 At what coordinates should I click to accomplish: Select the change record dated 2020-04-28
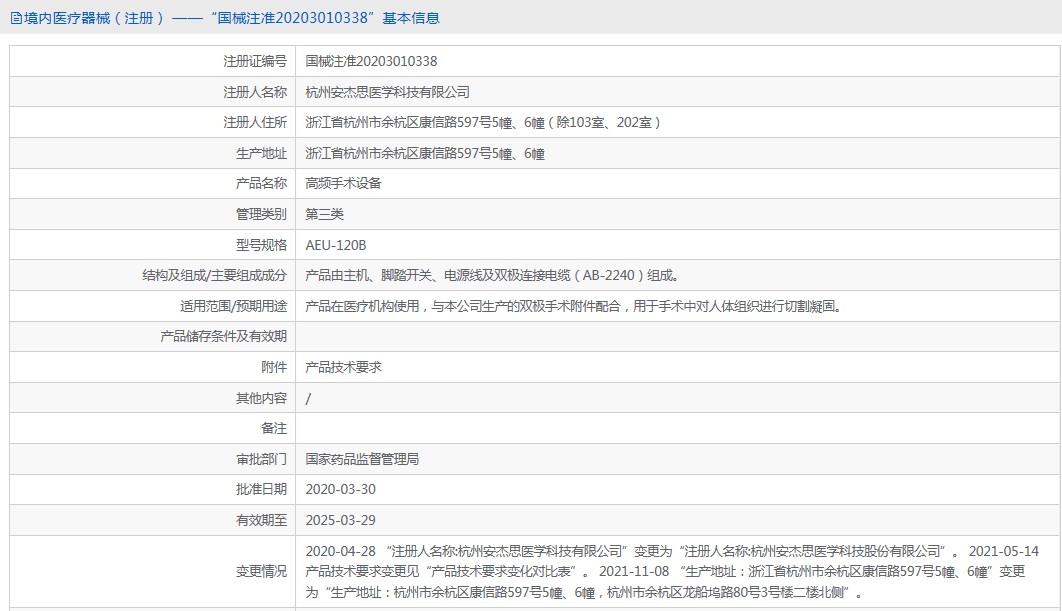[x=633, y=551]
